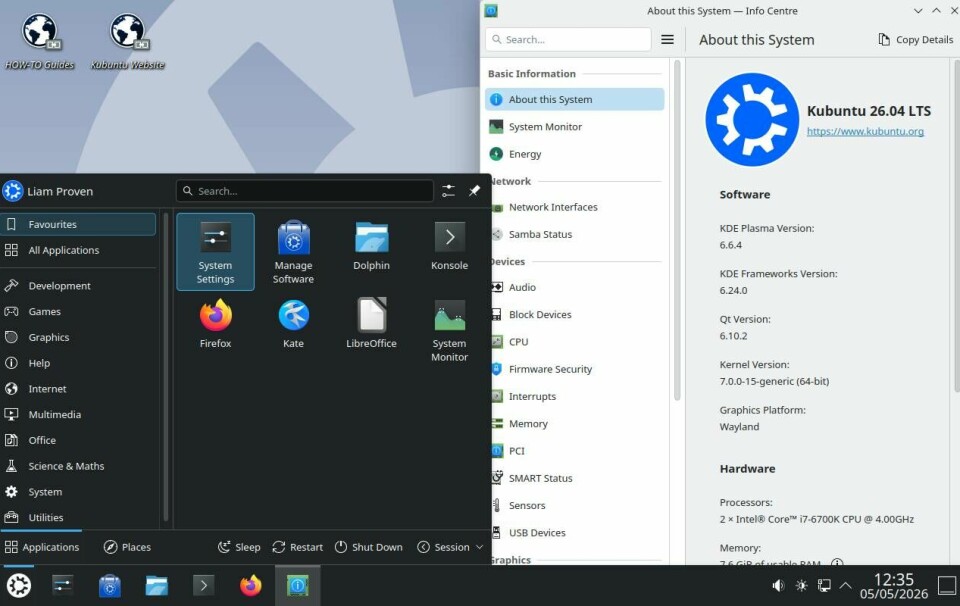960x606 pixels.
Task: Open the volume tray icon
Action: (x=778, y=586)
